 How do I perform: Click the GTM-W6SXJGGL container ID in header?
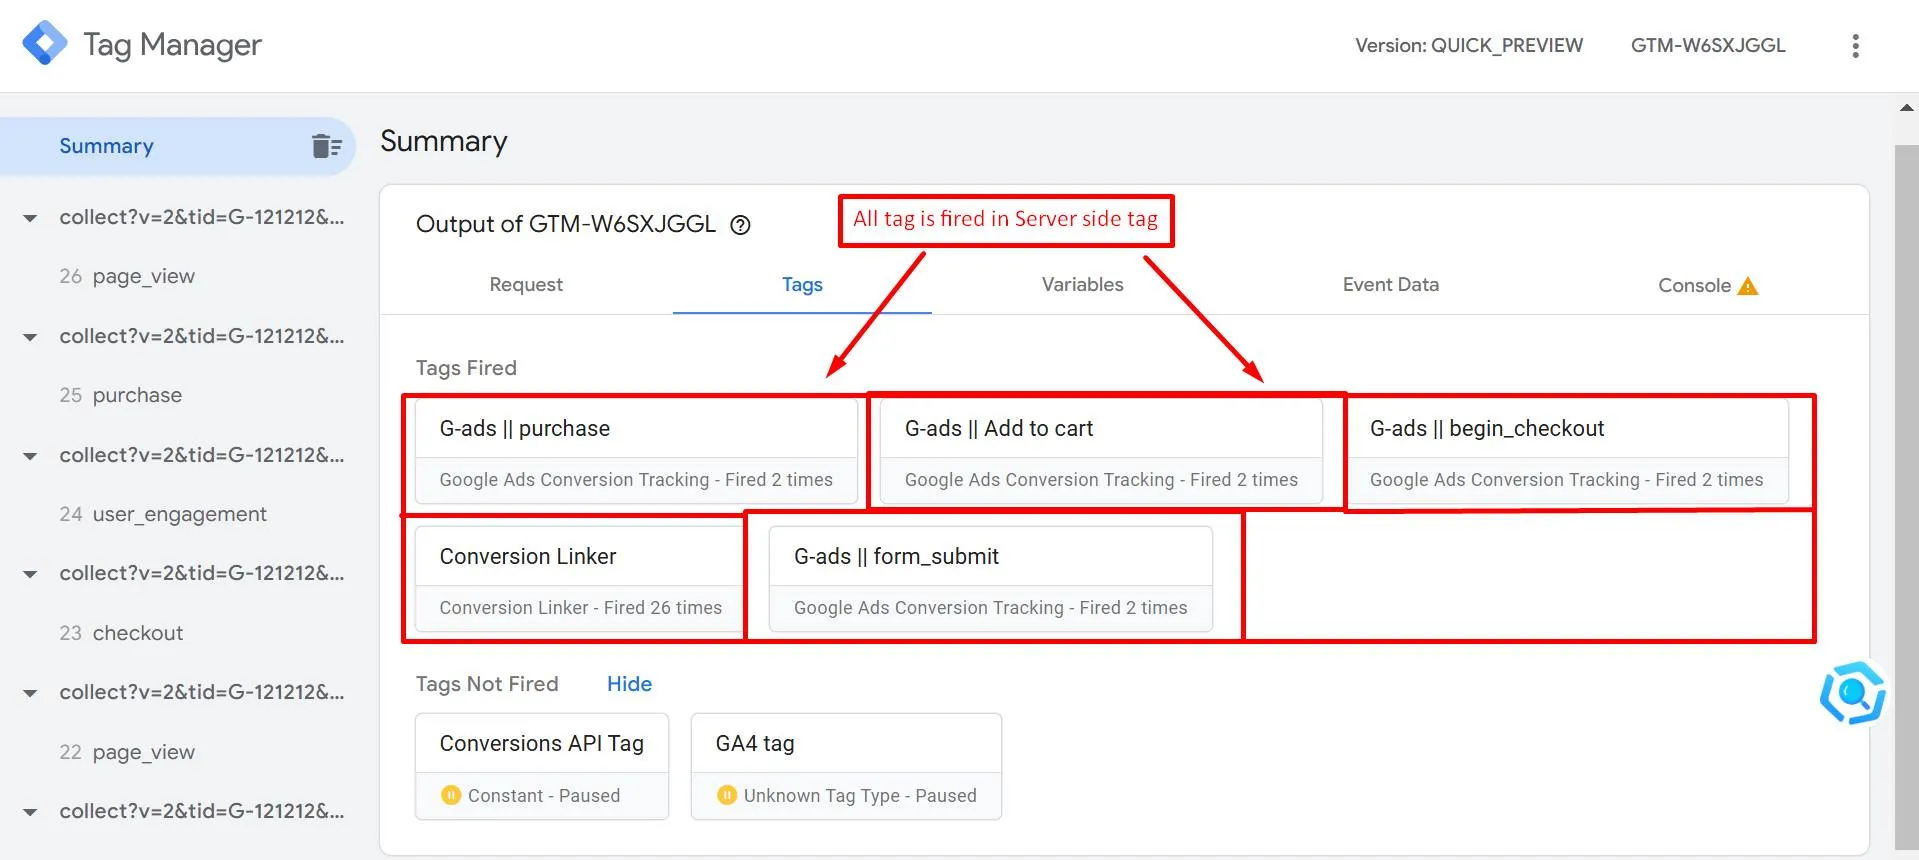(1708, 45)
